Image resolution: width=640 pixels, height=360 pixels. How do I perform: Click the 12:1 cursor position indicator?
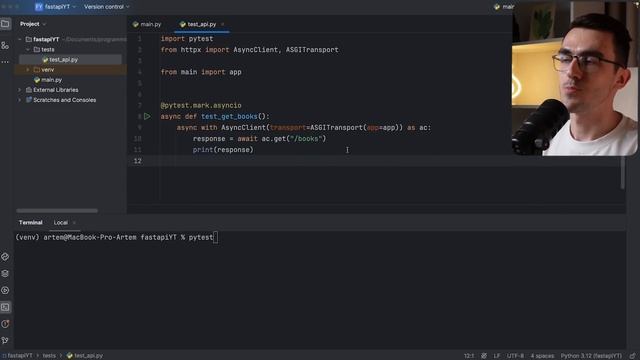click(x=469, y=356)
